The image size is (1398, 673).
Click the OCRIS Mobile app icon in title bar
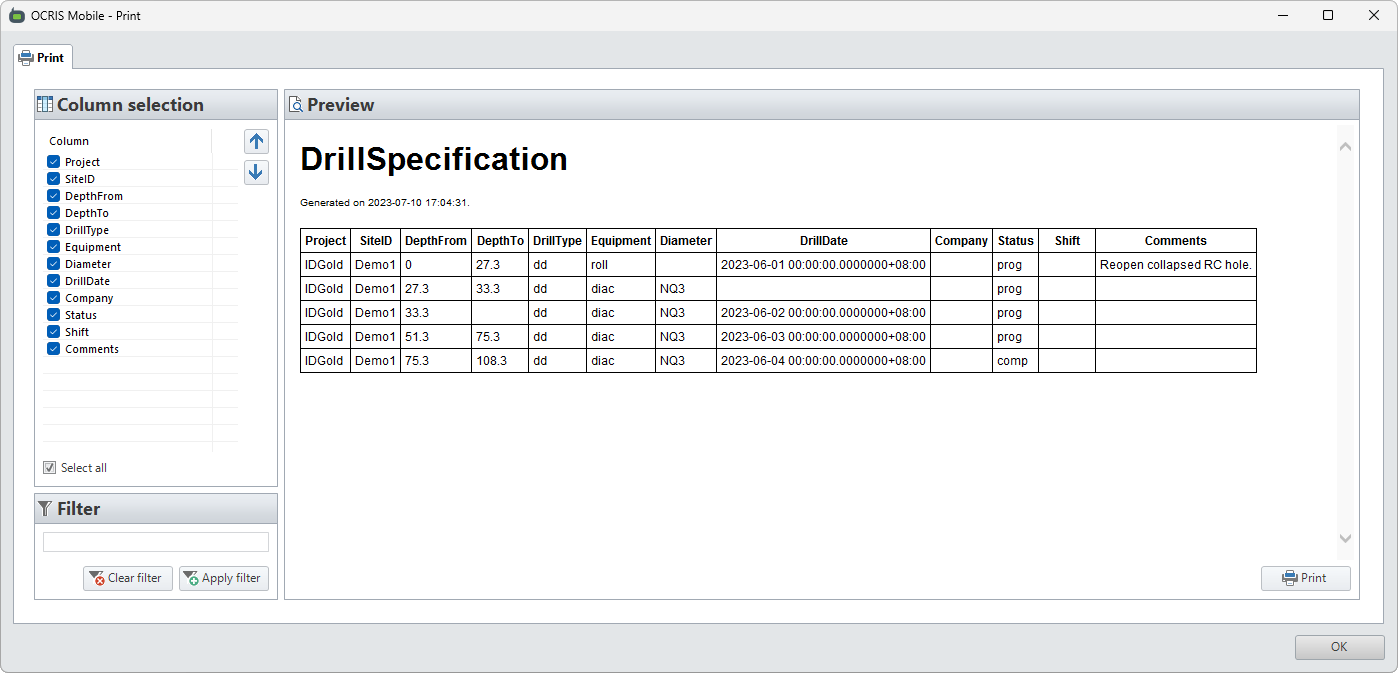16,15
